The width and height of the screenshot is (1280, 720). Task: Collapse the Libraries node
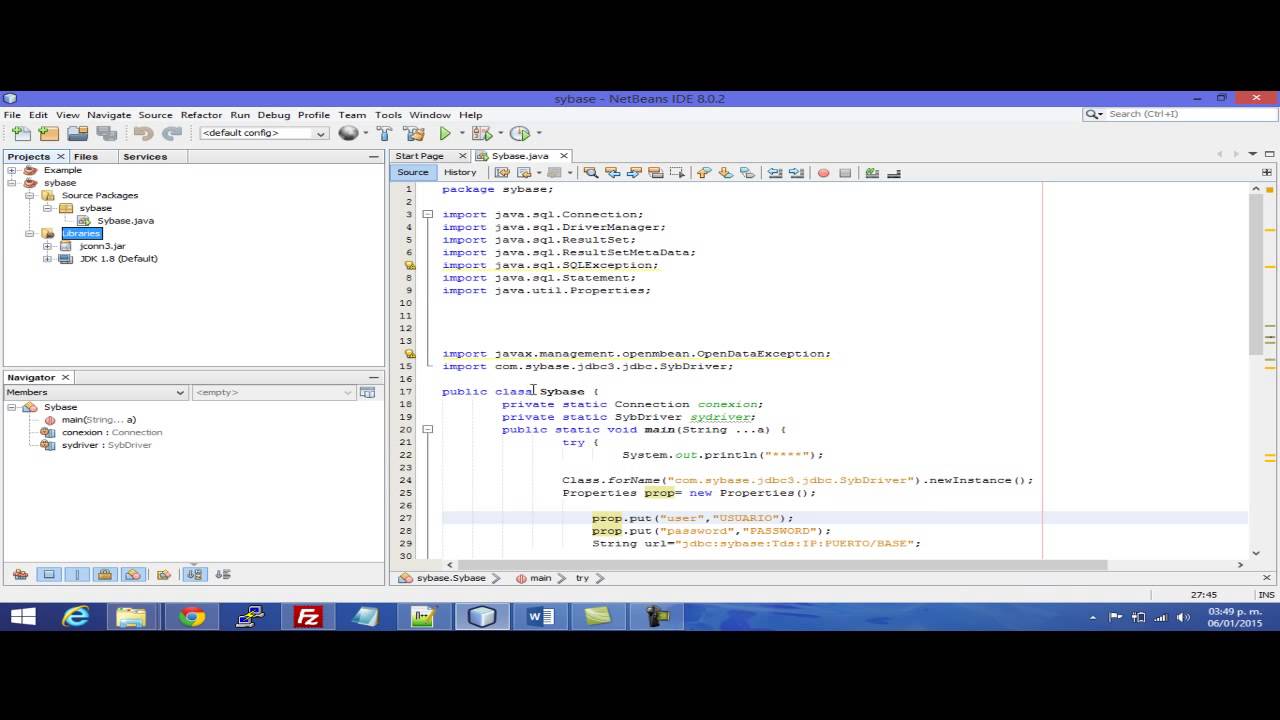pos(30,233)
